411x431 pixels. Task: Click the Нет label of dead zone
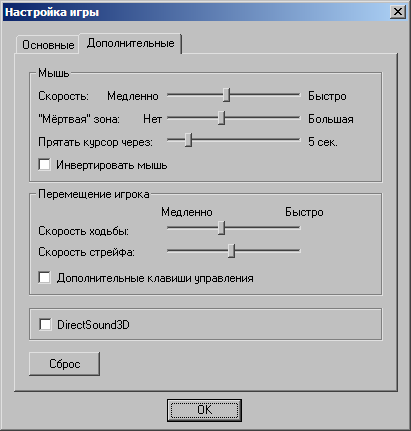point(152,119)
